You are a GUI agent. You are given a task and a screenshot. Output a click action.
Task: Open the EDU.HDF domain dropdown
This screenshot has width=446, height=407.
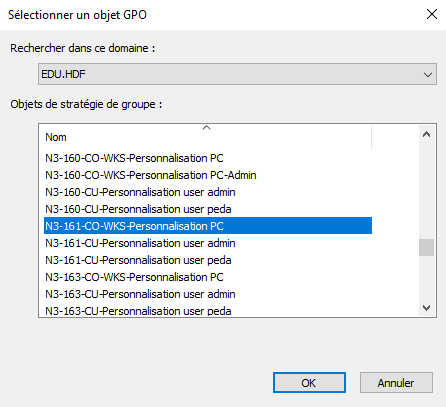(x=237, y=74)
